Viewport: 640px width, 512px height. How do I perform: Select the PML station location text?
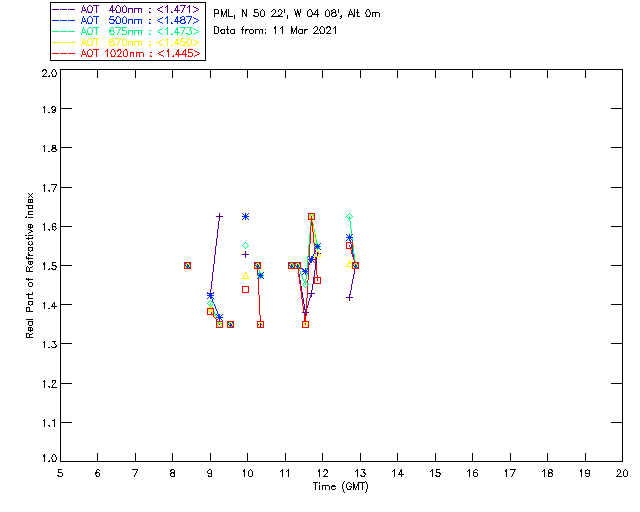click(297, 13)
